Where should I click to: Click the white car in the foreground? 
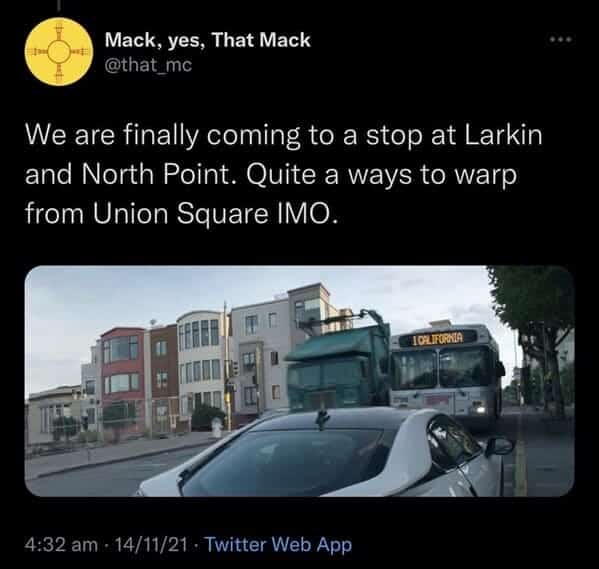point(323,453)
